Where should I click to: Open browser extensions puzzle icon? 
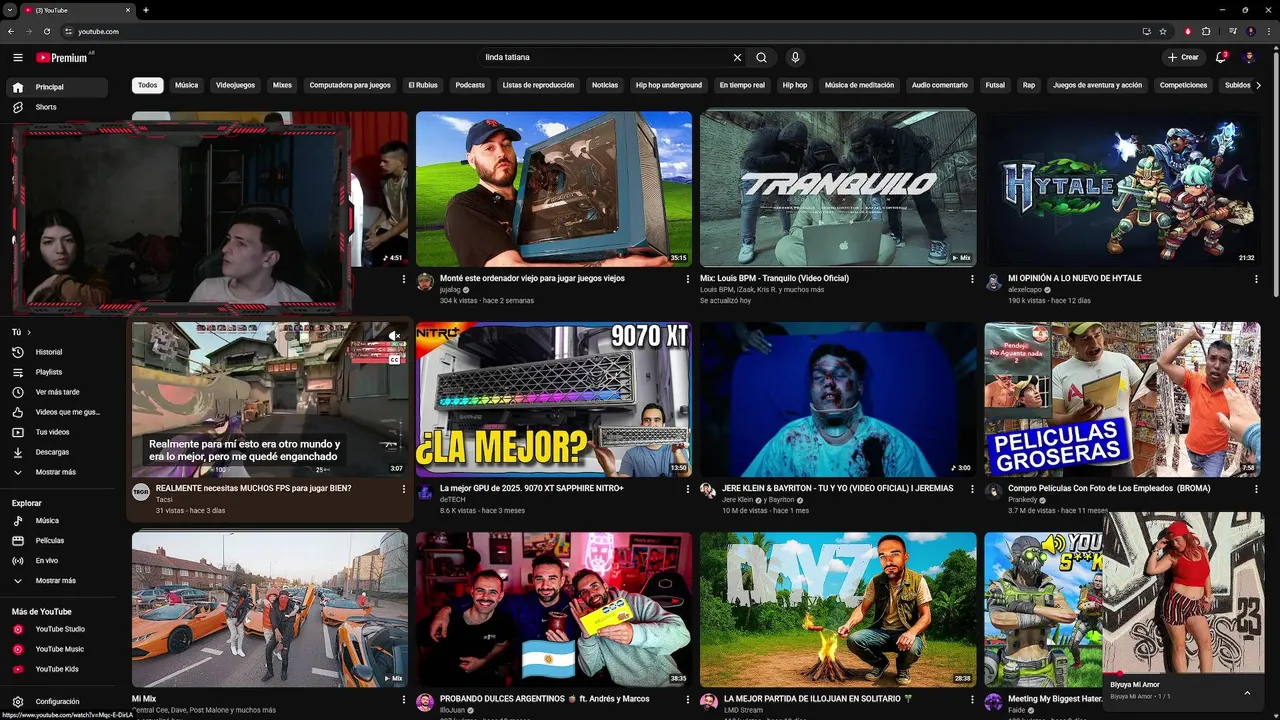pos(1206,31)
